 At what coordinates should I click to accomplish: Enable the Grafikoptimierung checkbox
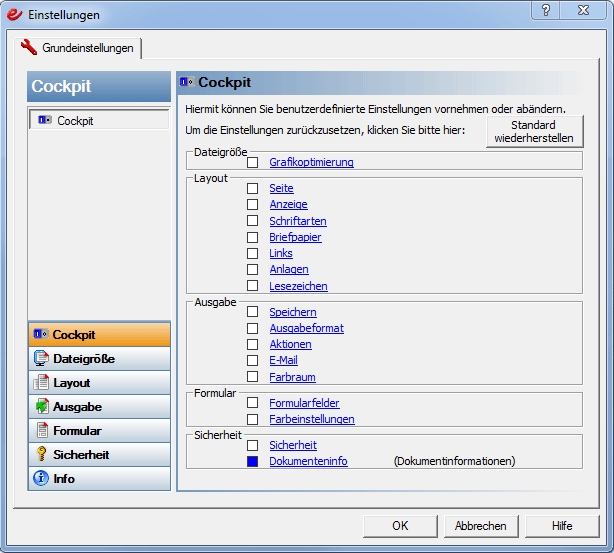pos(253,162)
